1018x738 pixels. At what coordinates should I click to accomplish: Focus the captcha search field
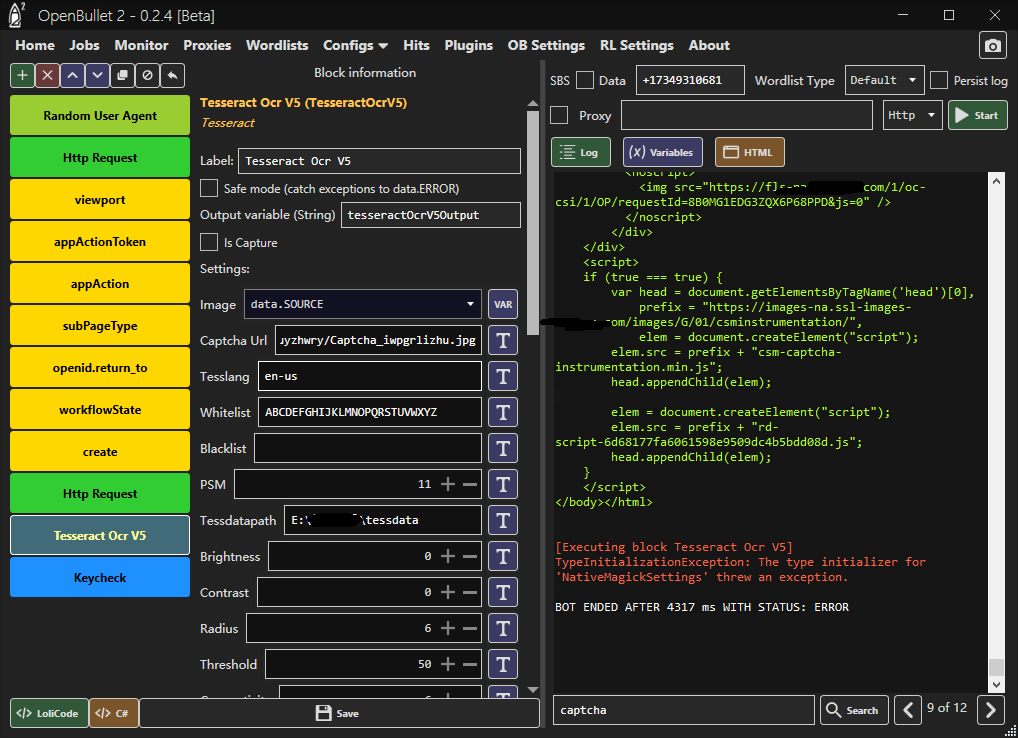tap(684, 710)
